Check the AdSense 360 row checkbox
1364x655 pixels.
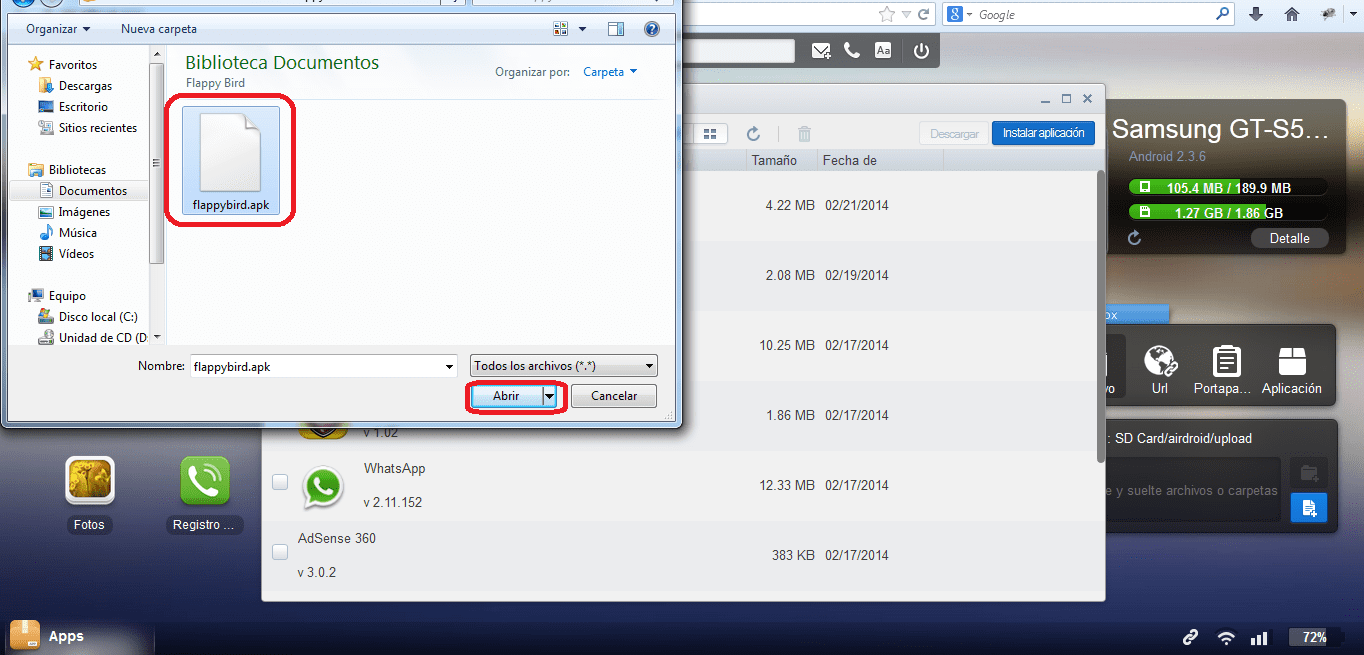click(x=280, y=552)
